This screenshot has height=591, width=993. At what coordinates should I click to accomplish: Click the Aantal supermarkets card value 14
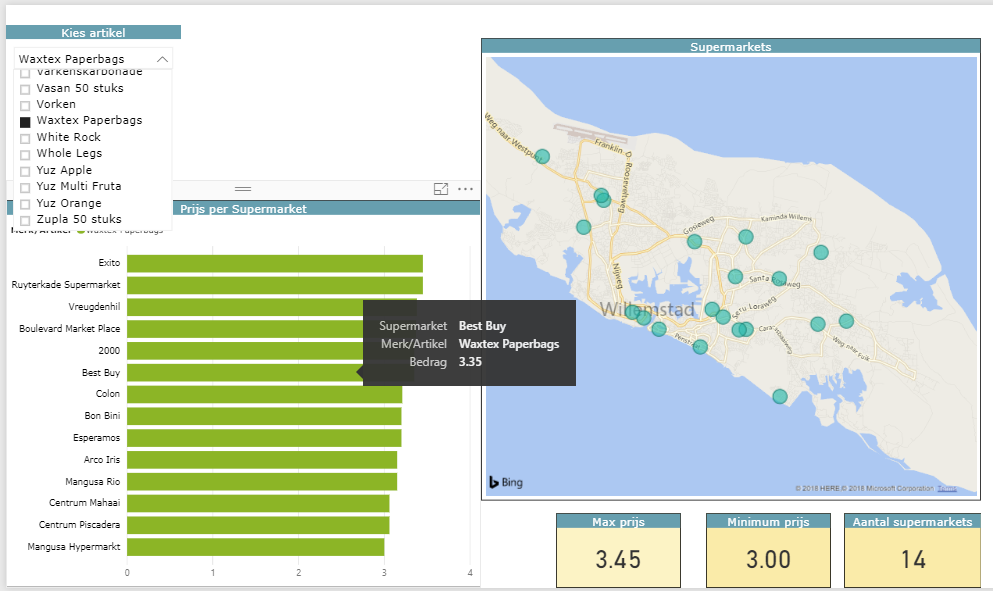click(913, 559)
